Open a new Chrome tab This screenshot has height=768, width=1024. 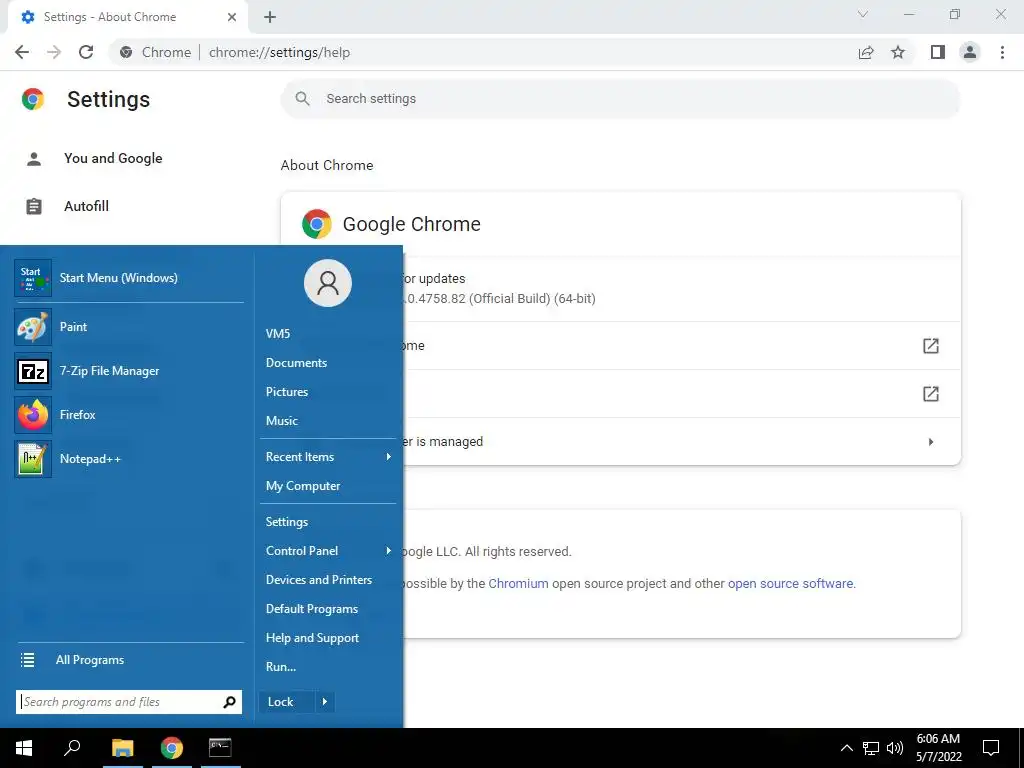[x=270, y=17]
